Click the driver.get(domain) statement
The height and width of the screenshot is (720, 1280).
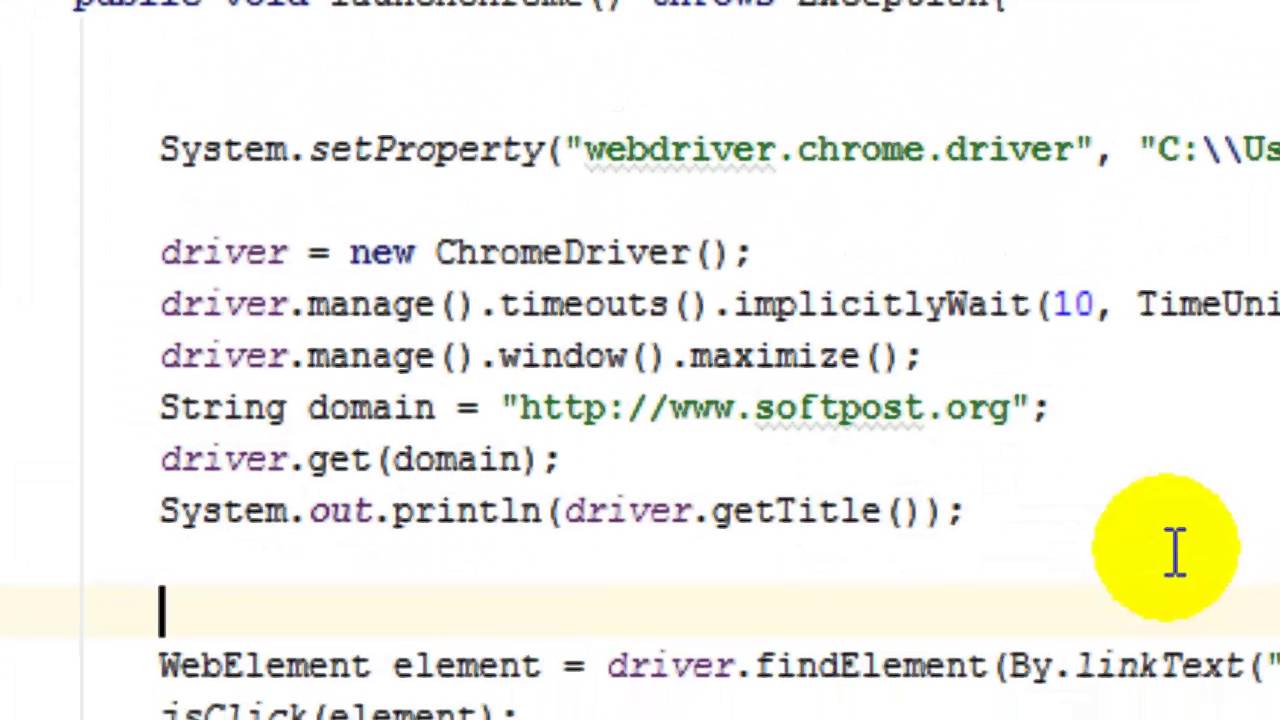[x=359, y=460]
